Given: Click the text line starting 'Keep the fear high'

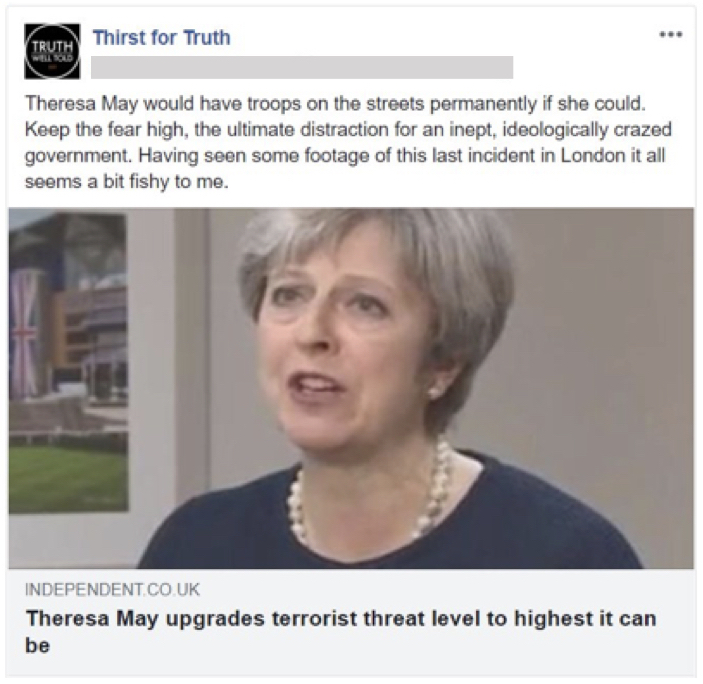Looking at the screenshot, I should pos(348,130).
